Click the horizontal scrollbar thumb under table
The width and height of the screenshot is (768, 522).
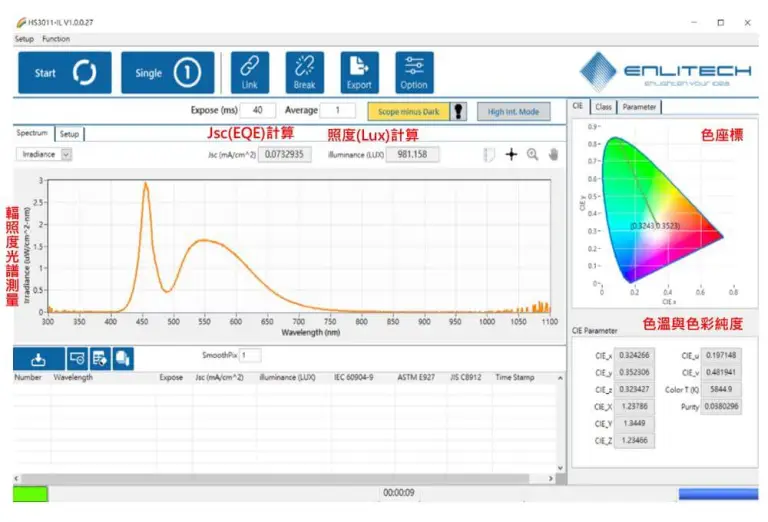(275, 478)
